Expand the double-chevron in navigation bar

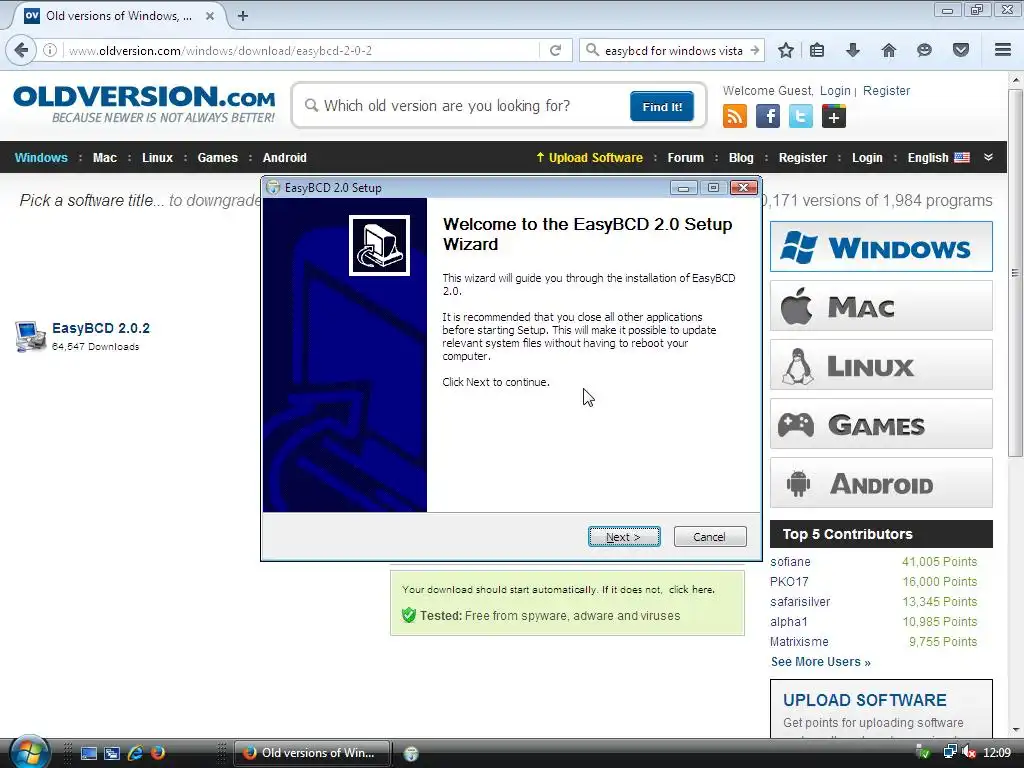(x=988, y=157)
